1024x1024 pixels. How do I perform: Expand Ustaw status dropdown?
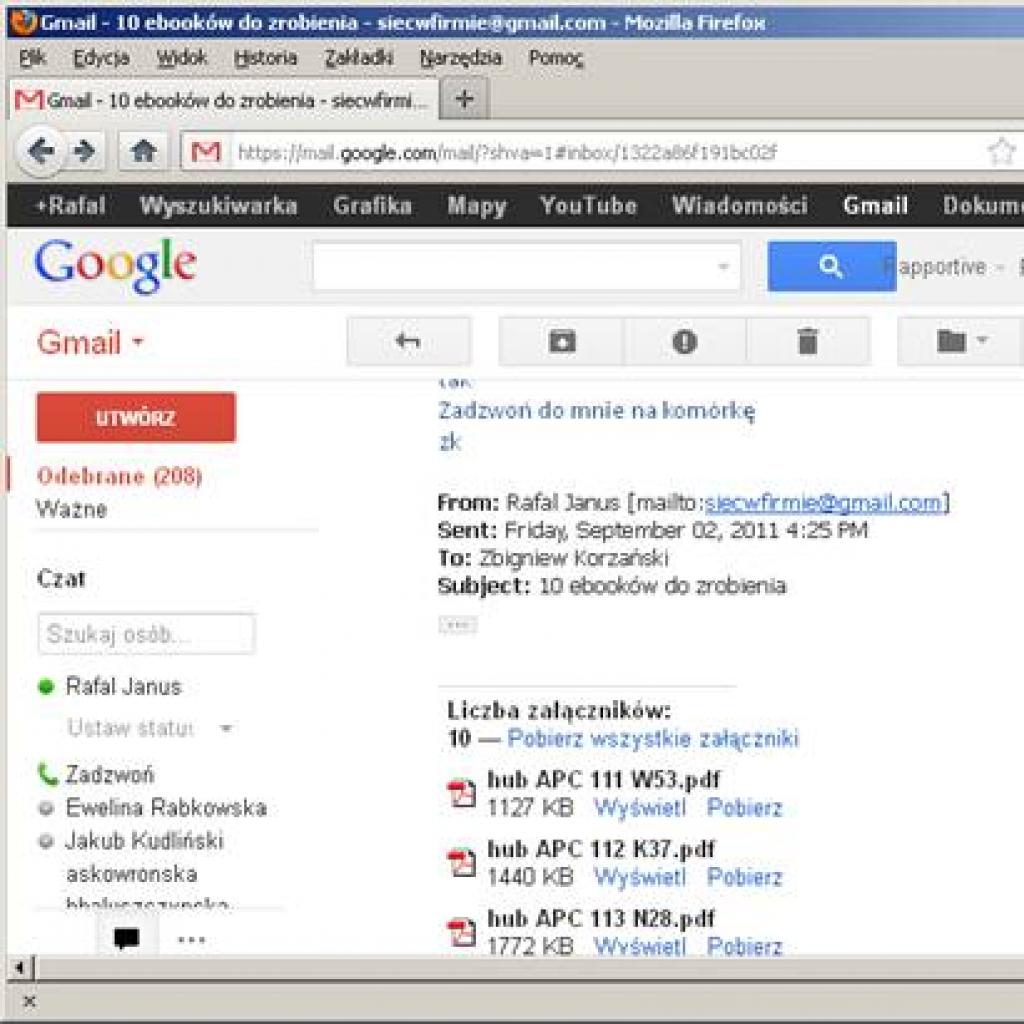click(x=226, y=728)
